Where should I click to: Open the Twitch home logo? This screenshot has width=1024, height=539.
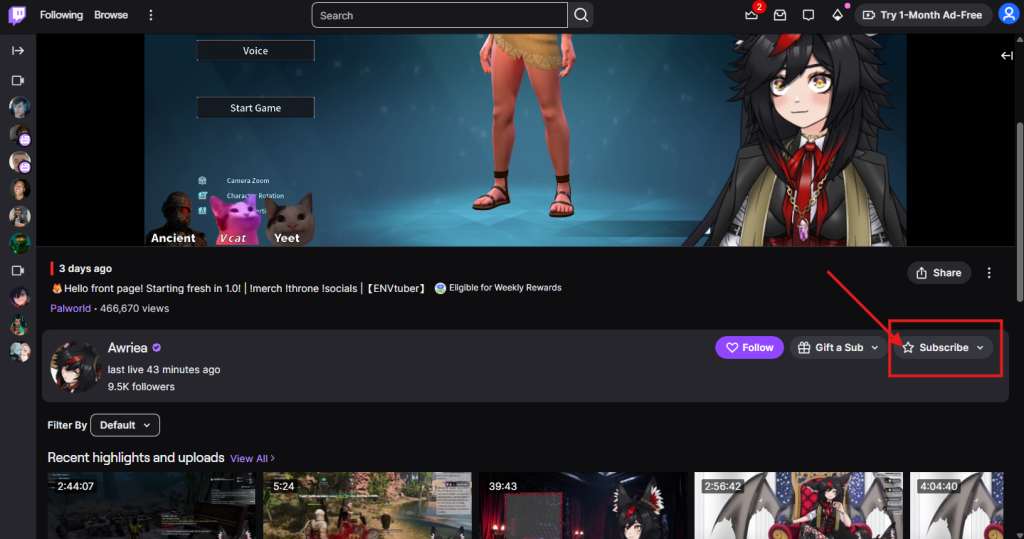coord(18,15)
